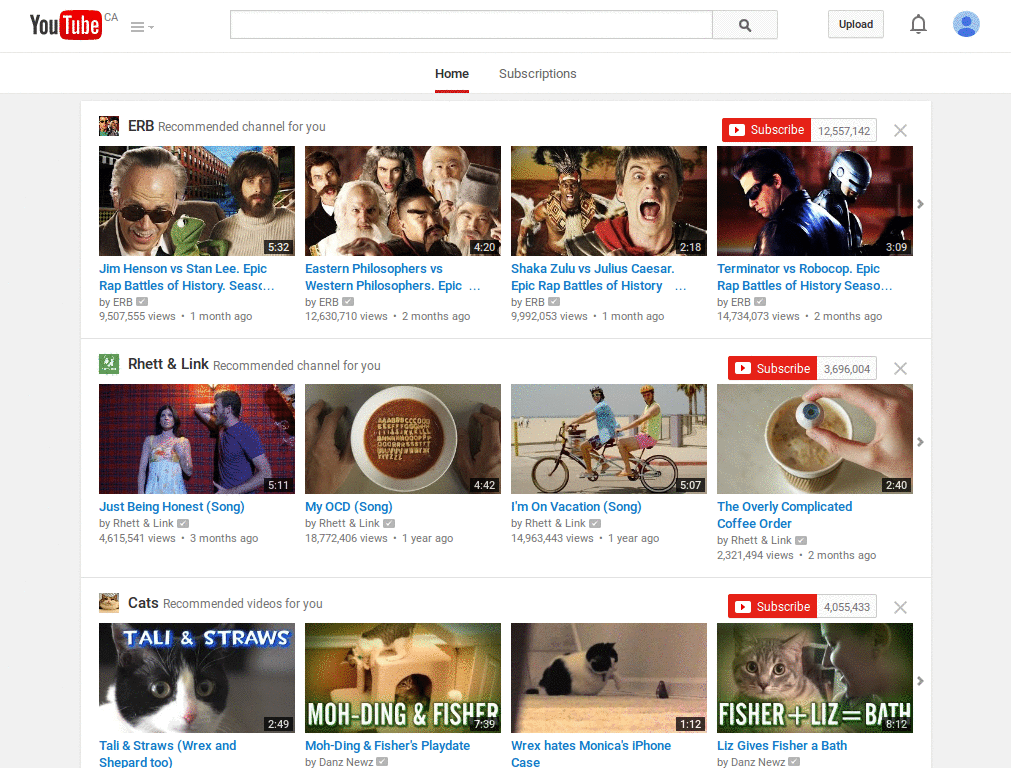Open the ERB channel avatar
Image resolution: width=1024 pixels, height=768 pixels.
coord(109,126)
